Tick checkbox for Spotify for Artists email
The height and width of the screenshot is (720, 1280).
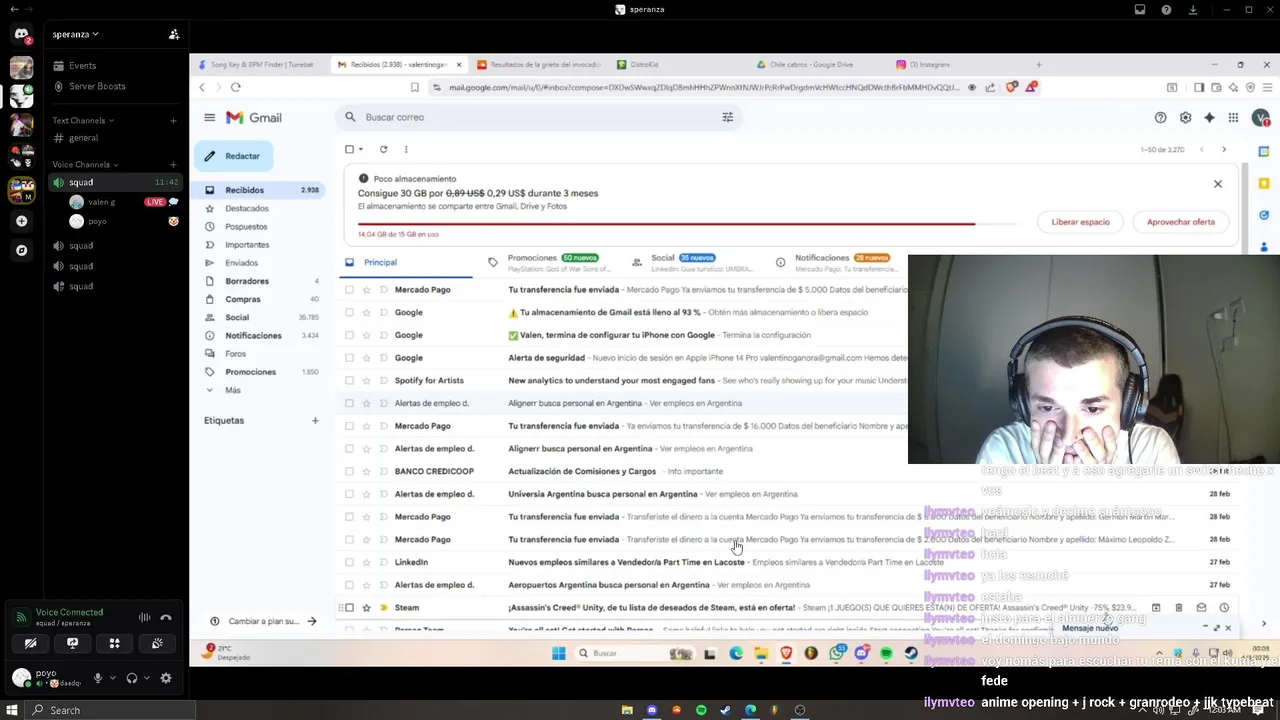point(349,380)
